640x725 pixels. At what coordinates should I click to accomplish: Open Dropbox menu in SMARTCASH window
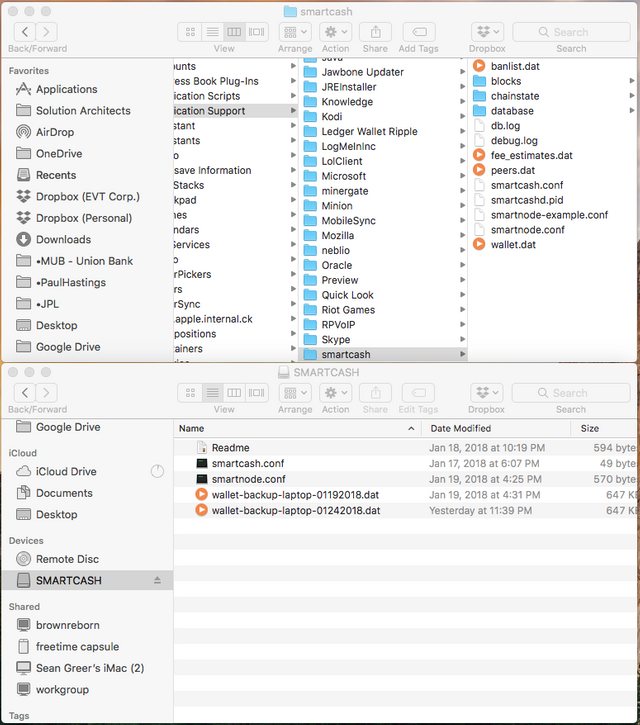(x=486, y=393)
